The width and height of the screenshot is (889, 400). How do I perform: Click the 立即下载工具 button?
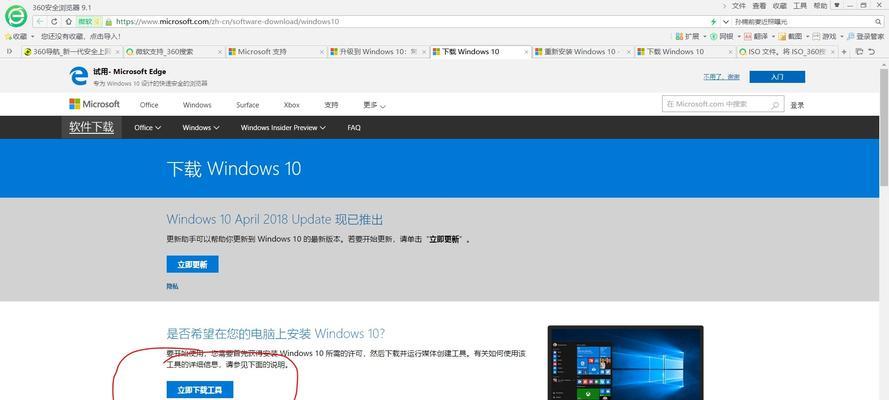tap(200, 390)
